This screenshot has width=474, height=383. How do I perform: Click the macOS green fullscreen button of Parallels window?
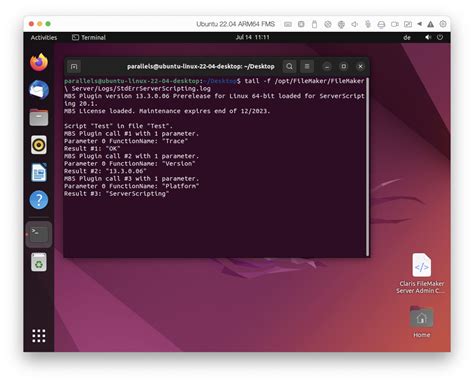[x=48, y=24]
